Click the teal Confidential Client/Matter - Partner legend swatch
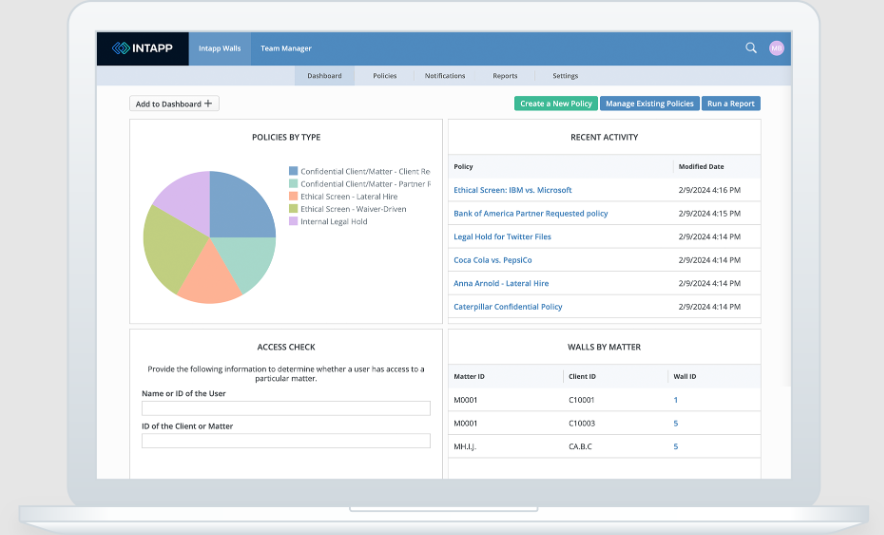Screen dimensions: 884x535 coord(293,184)
